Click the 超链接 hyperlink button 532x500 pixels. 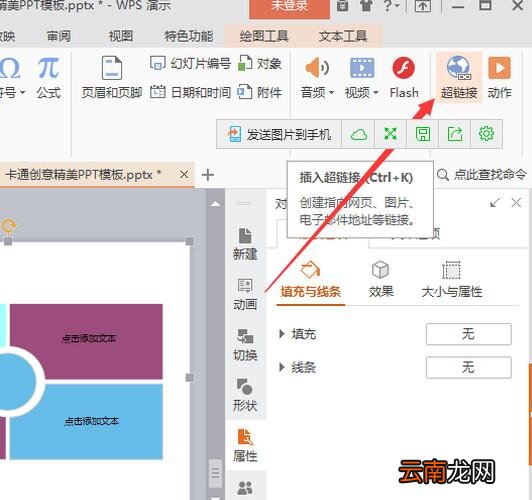(459, 77)
